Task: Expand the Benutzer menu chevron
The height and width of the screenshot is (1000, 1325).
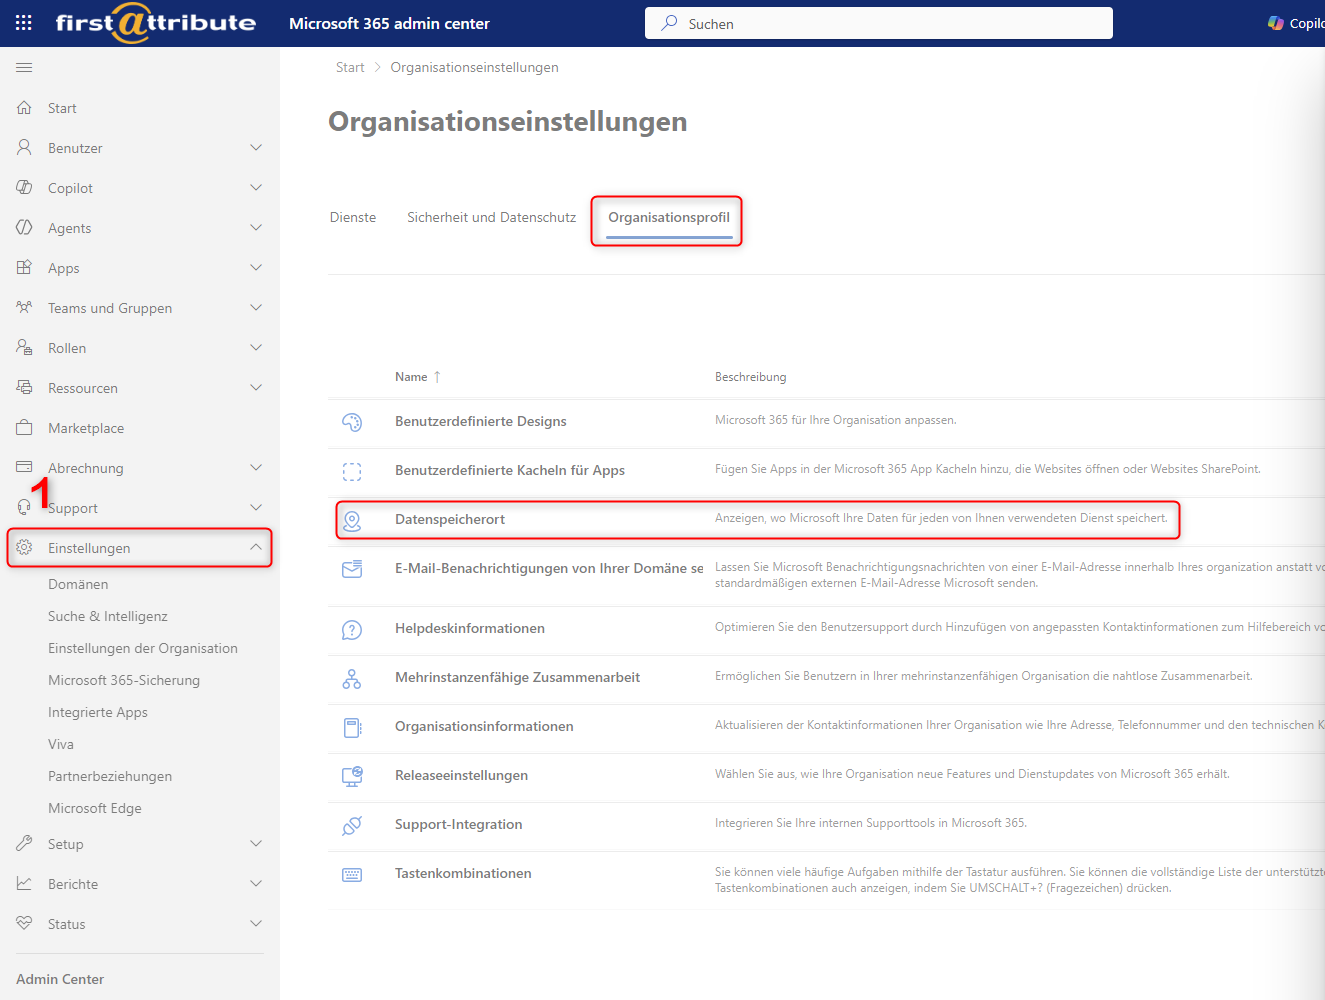Action: tap(256, 147)
